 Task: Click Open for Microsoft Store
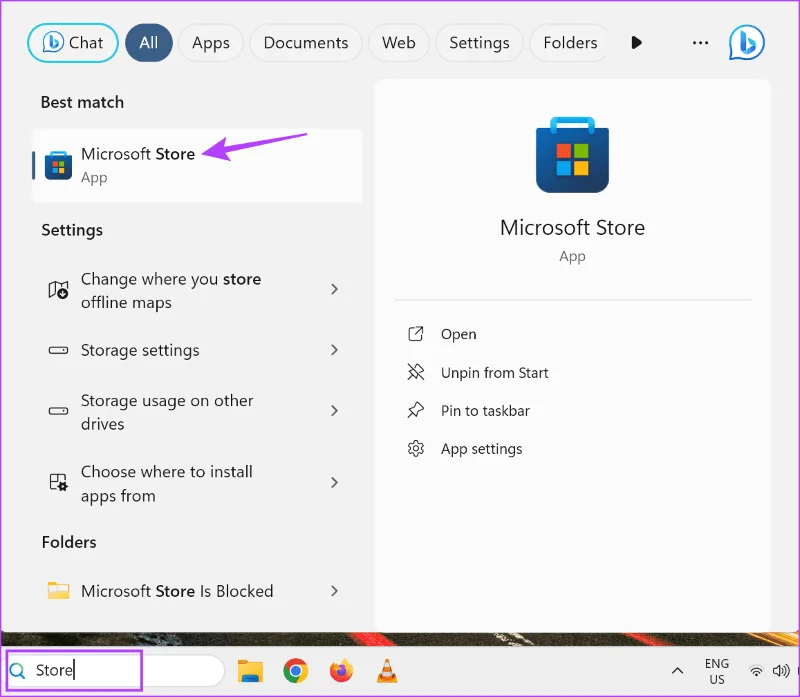458,334
